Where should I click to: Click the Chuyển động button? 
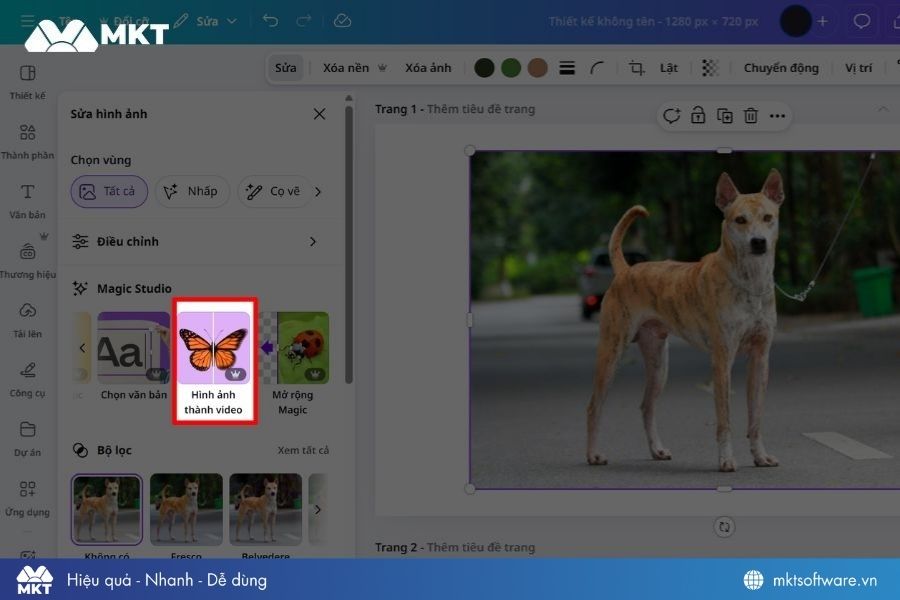point(782,67)
